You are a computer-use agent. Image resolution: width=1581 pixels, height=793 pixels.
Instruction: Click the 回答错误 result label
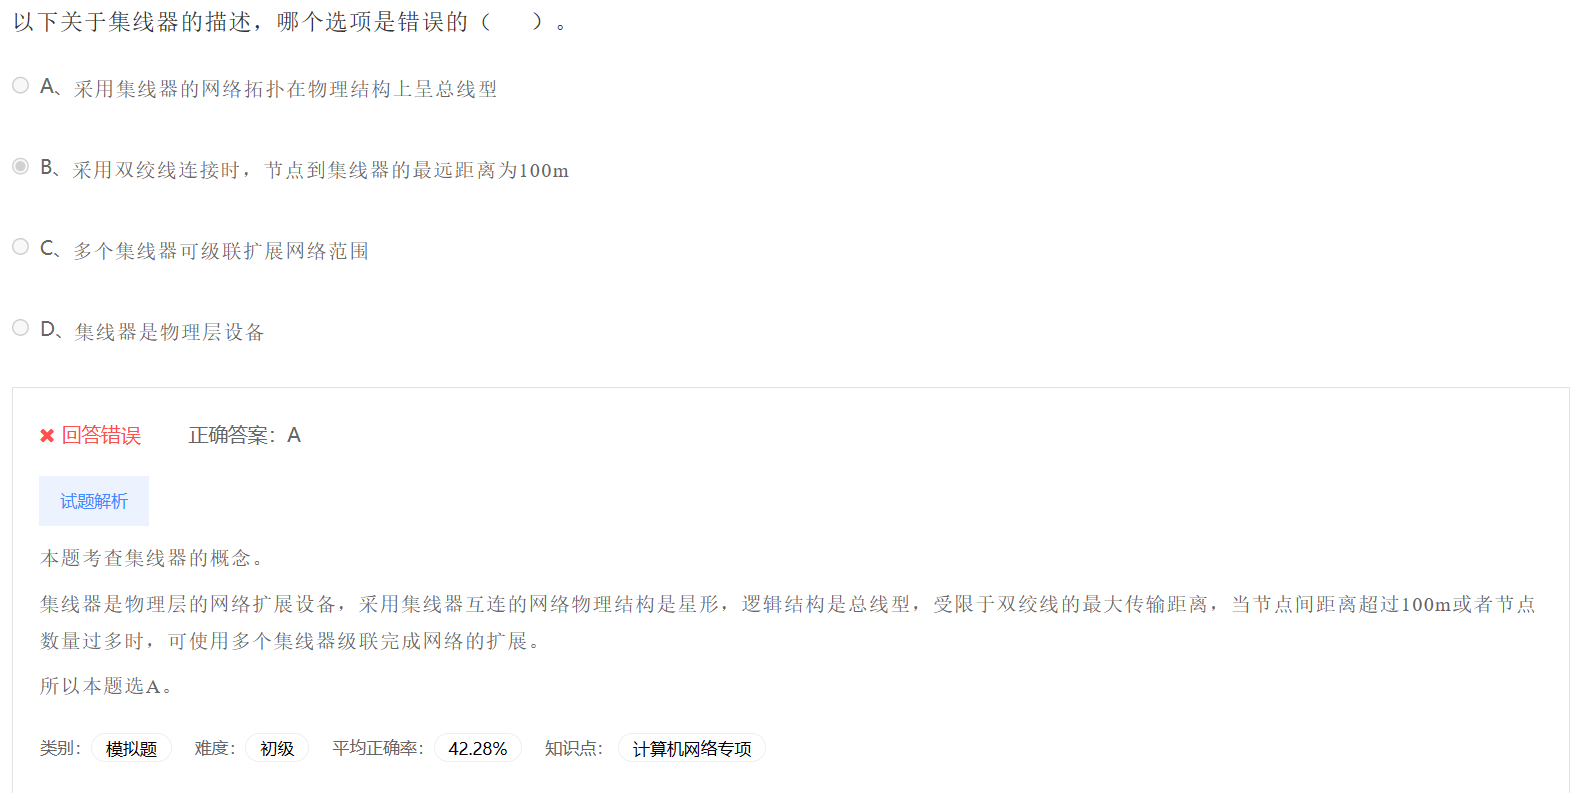(x=101, y=435)
